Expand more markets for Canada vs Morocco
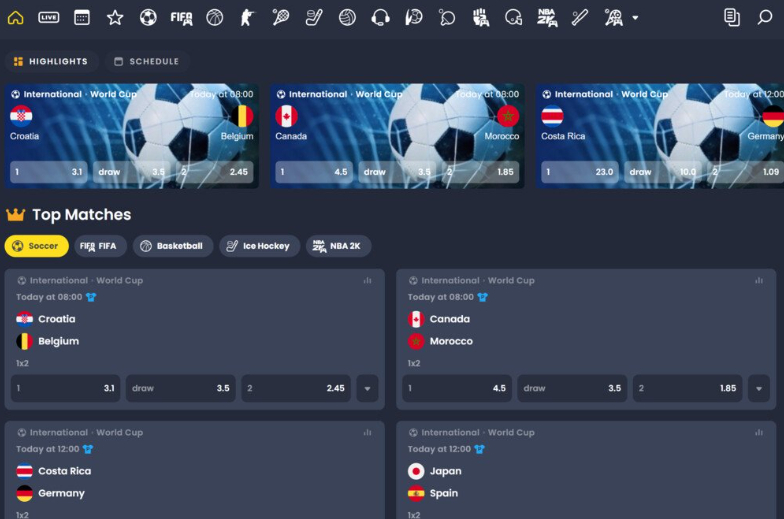Image resolution: width=784 pixels, height=519 pixels. coord(759,388)
